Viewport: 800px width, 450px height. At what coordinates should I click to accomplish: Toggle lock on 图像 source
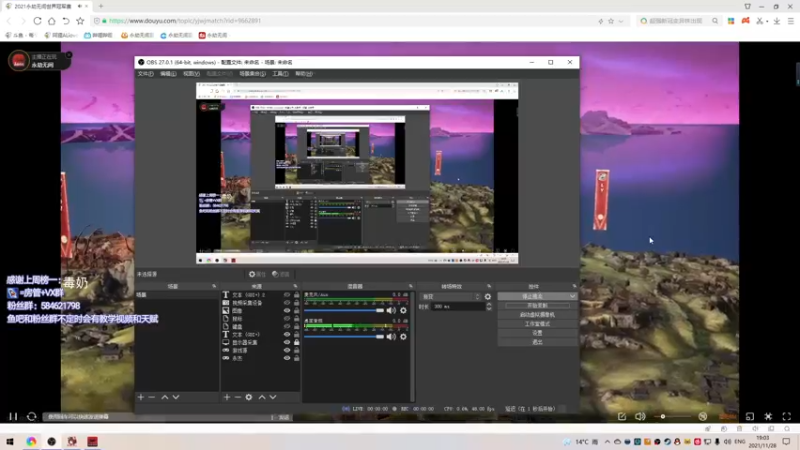(296, 310)
